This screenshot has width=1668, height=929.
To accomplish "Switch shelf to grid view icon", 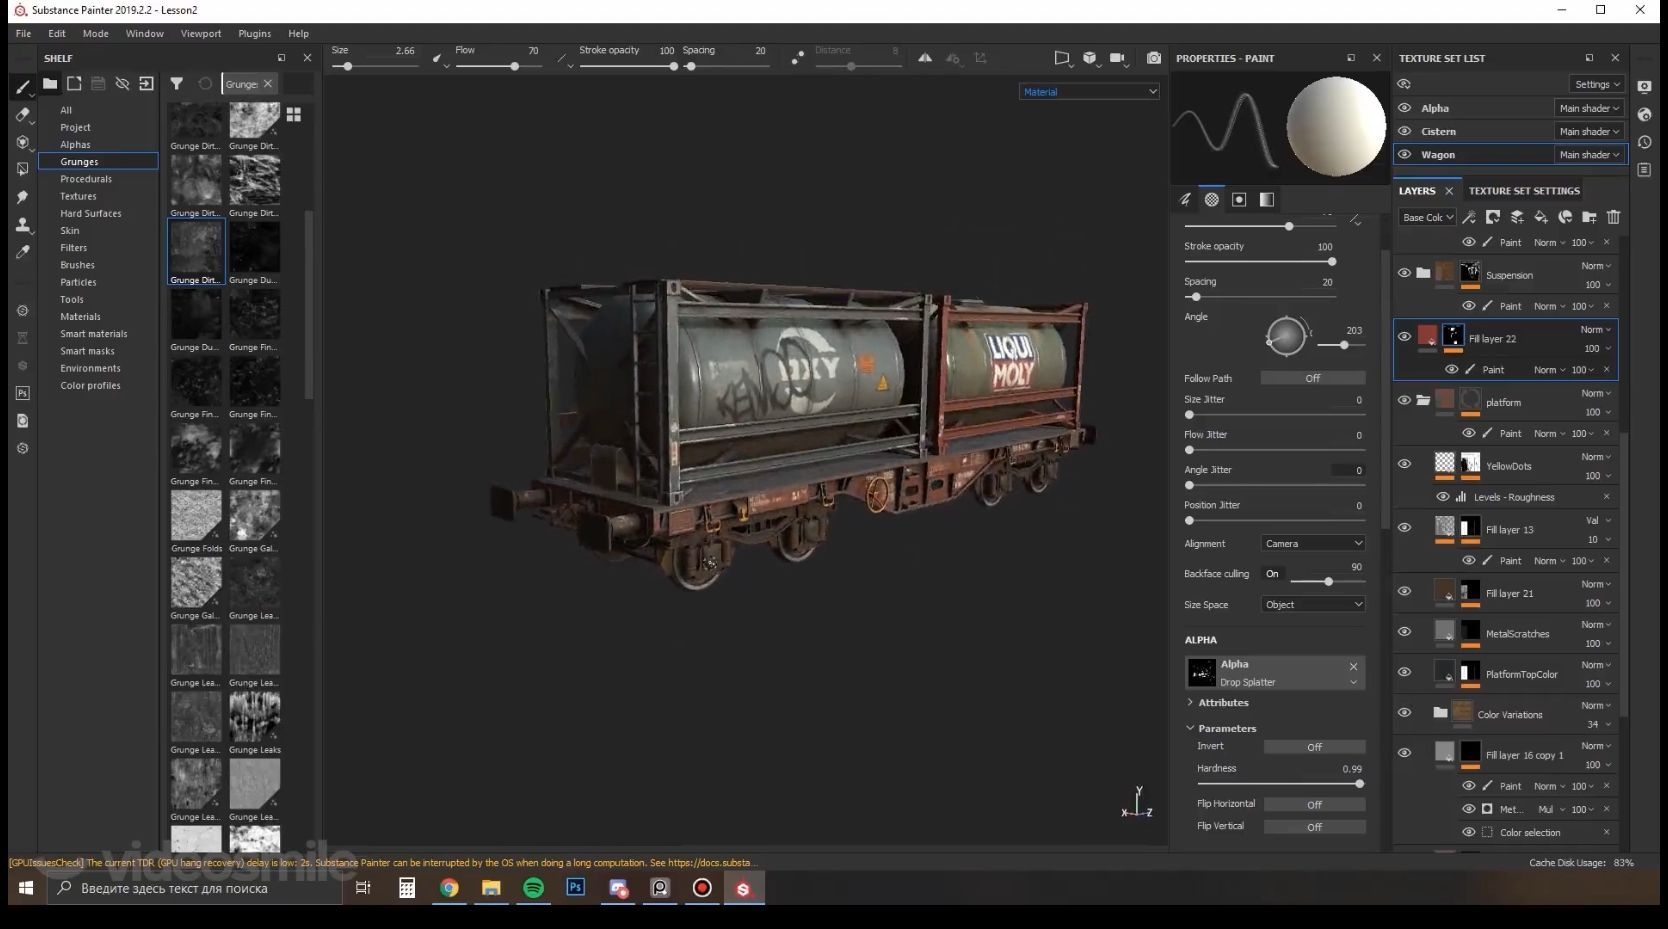I will [x=294, y=115].
